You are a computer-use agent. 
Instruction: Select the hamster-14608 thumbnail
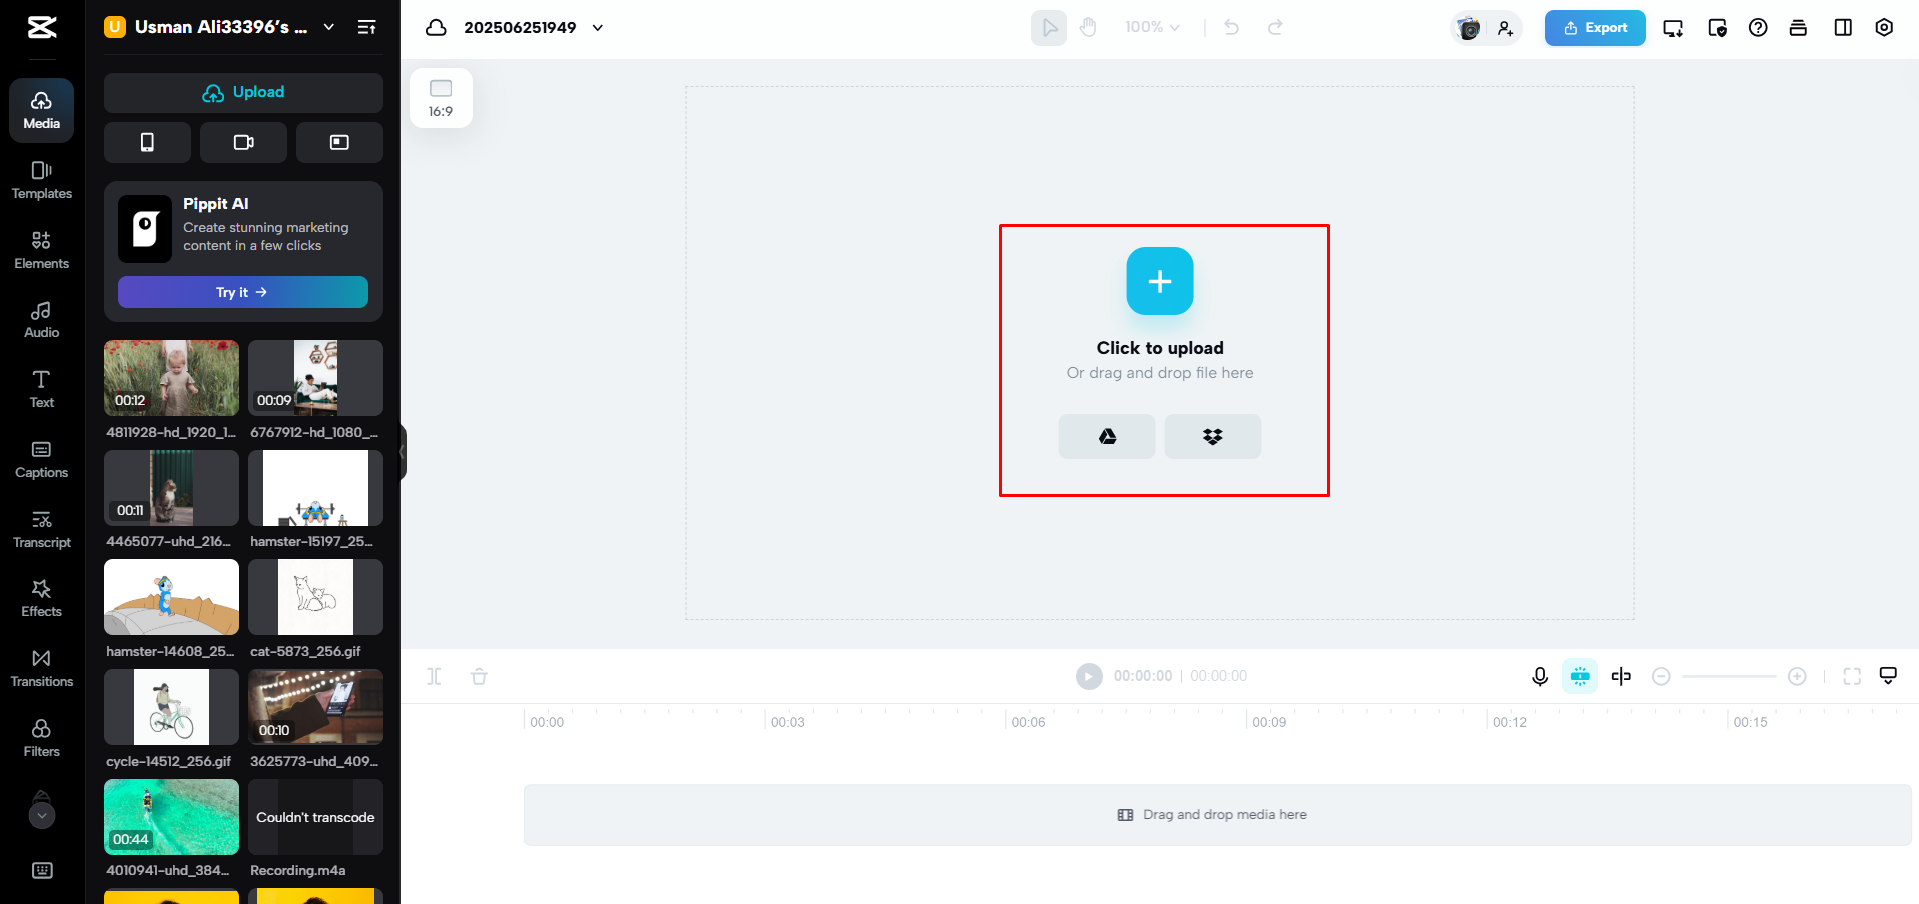point(172,597)
